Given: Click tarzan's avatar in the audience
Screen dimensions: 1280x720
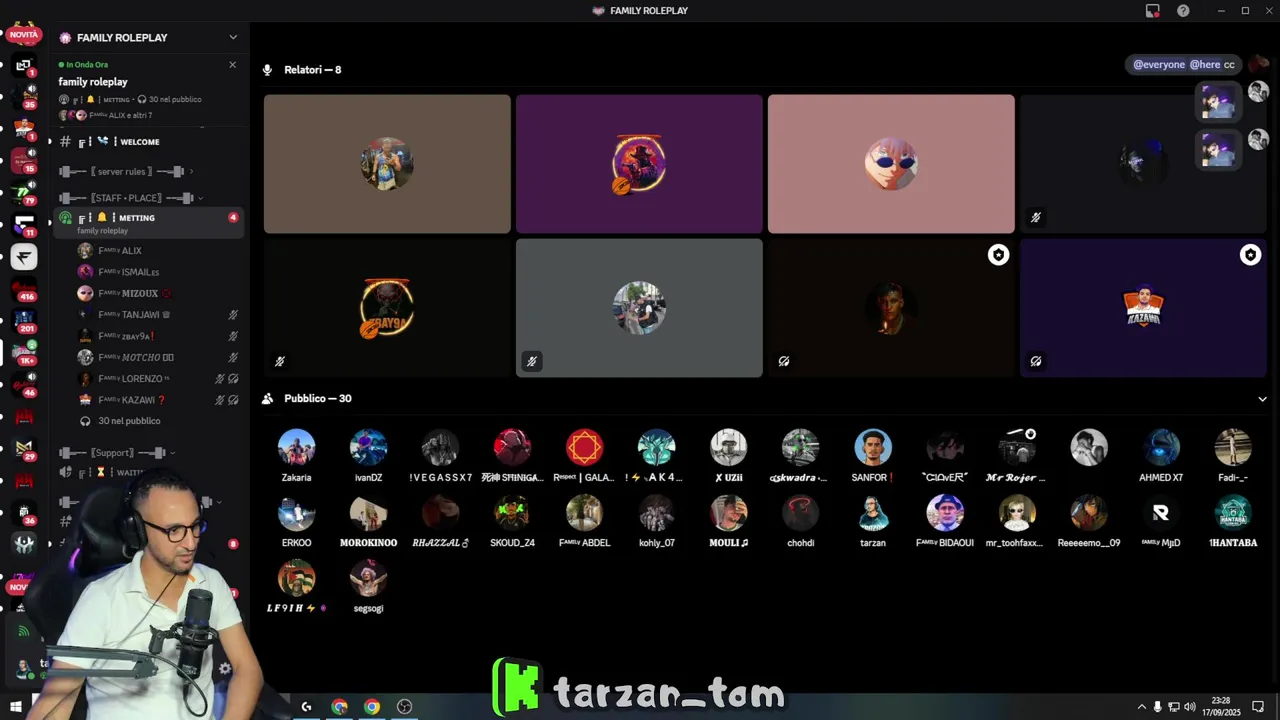Looking at the screenshot, I should (x=872, y=512).
